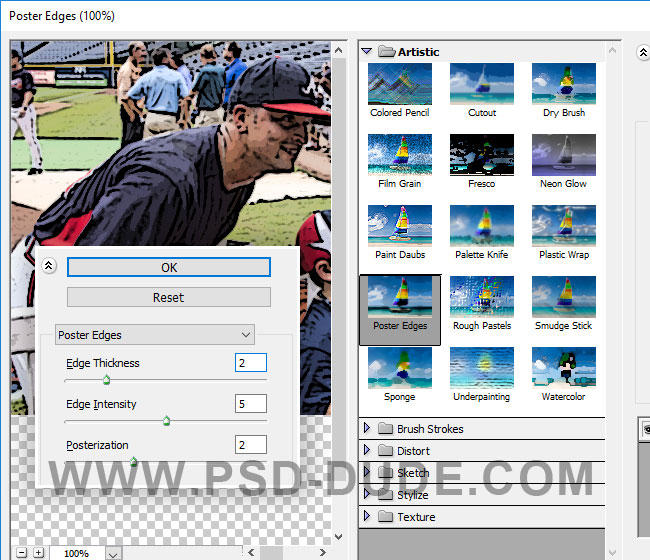The width and height of the screenshot is (650, 560).
Task: Zoom out preview with minus button
Action: tap(22, 553)
